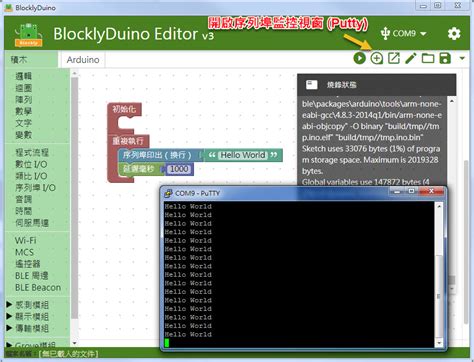
Task: Open the settings gear
Action: [x=454, y=33]
